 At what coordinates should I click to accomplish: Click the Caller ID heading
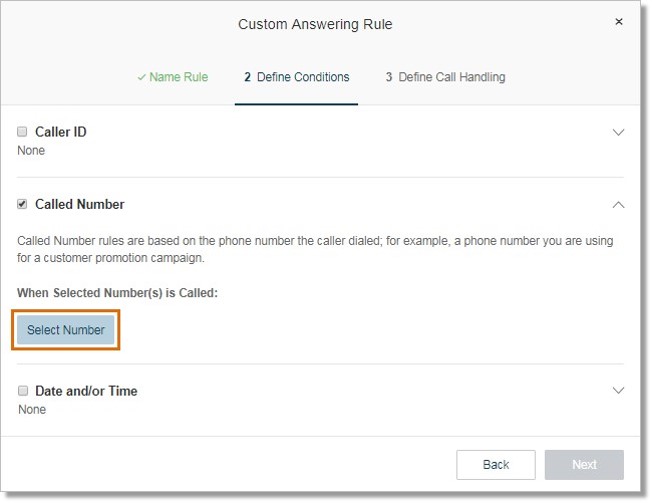tap(61, 132)
